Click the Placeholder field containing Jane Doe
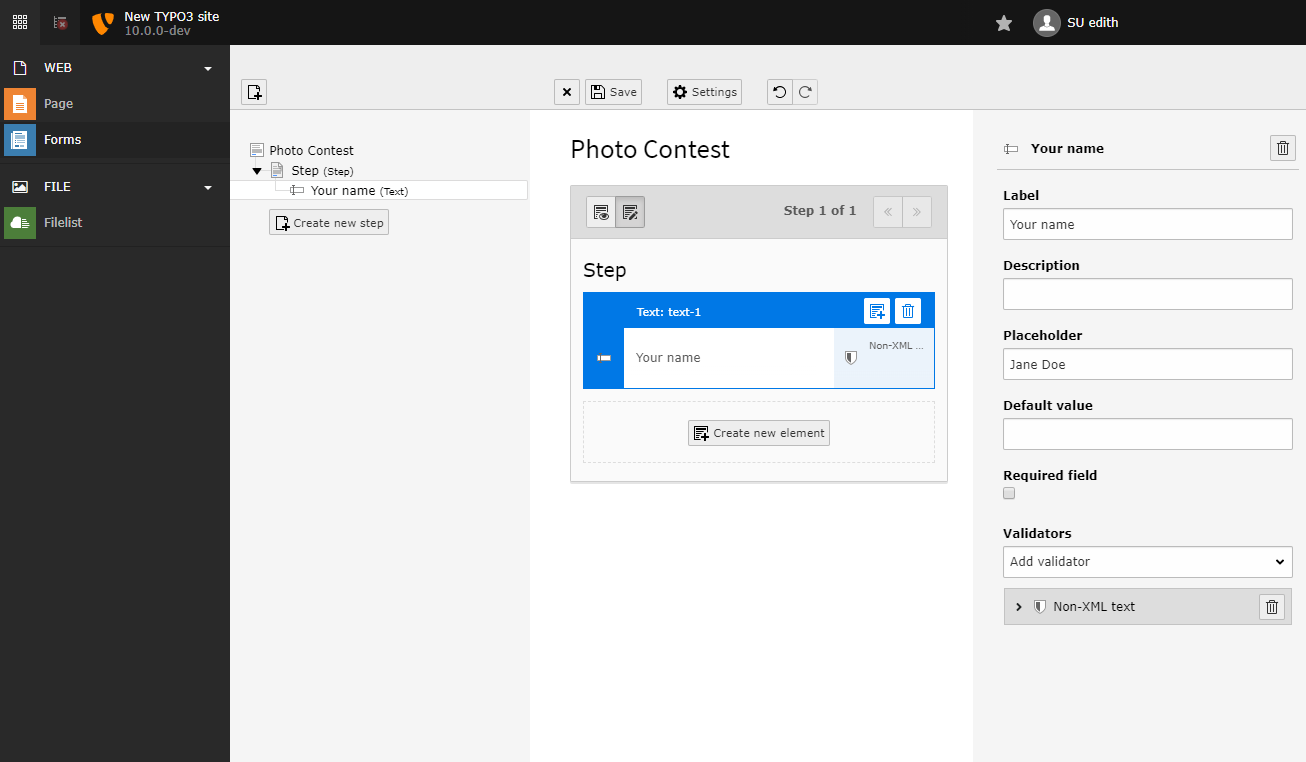Screen dimensions: 1306x762 point(1147,364)
